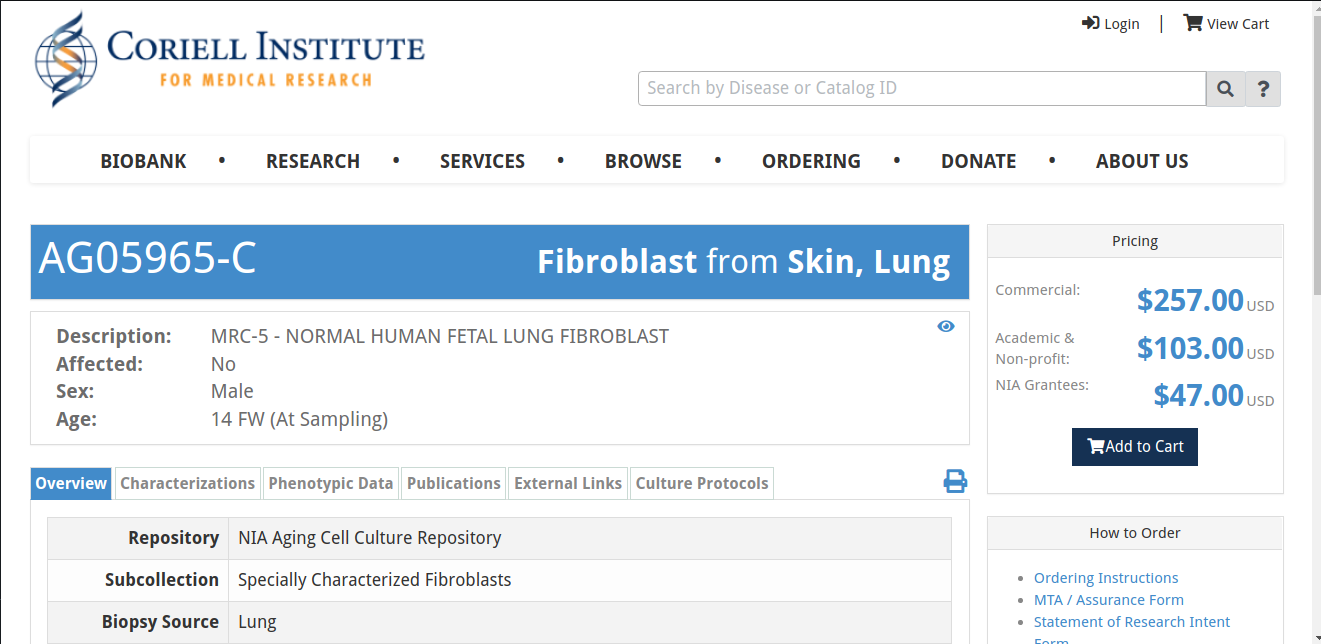Expand the ORDERING navigation menu
Screen dimensions: 1321x644
tap(811, 161)
